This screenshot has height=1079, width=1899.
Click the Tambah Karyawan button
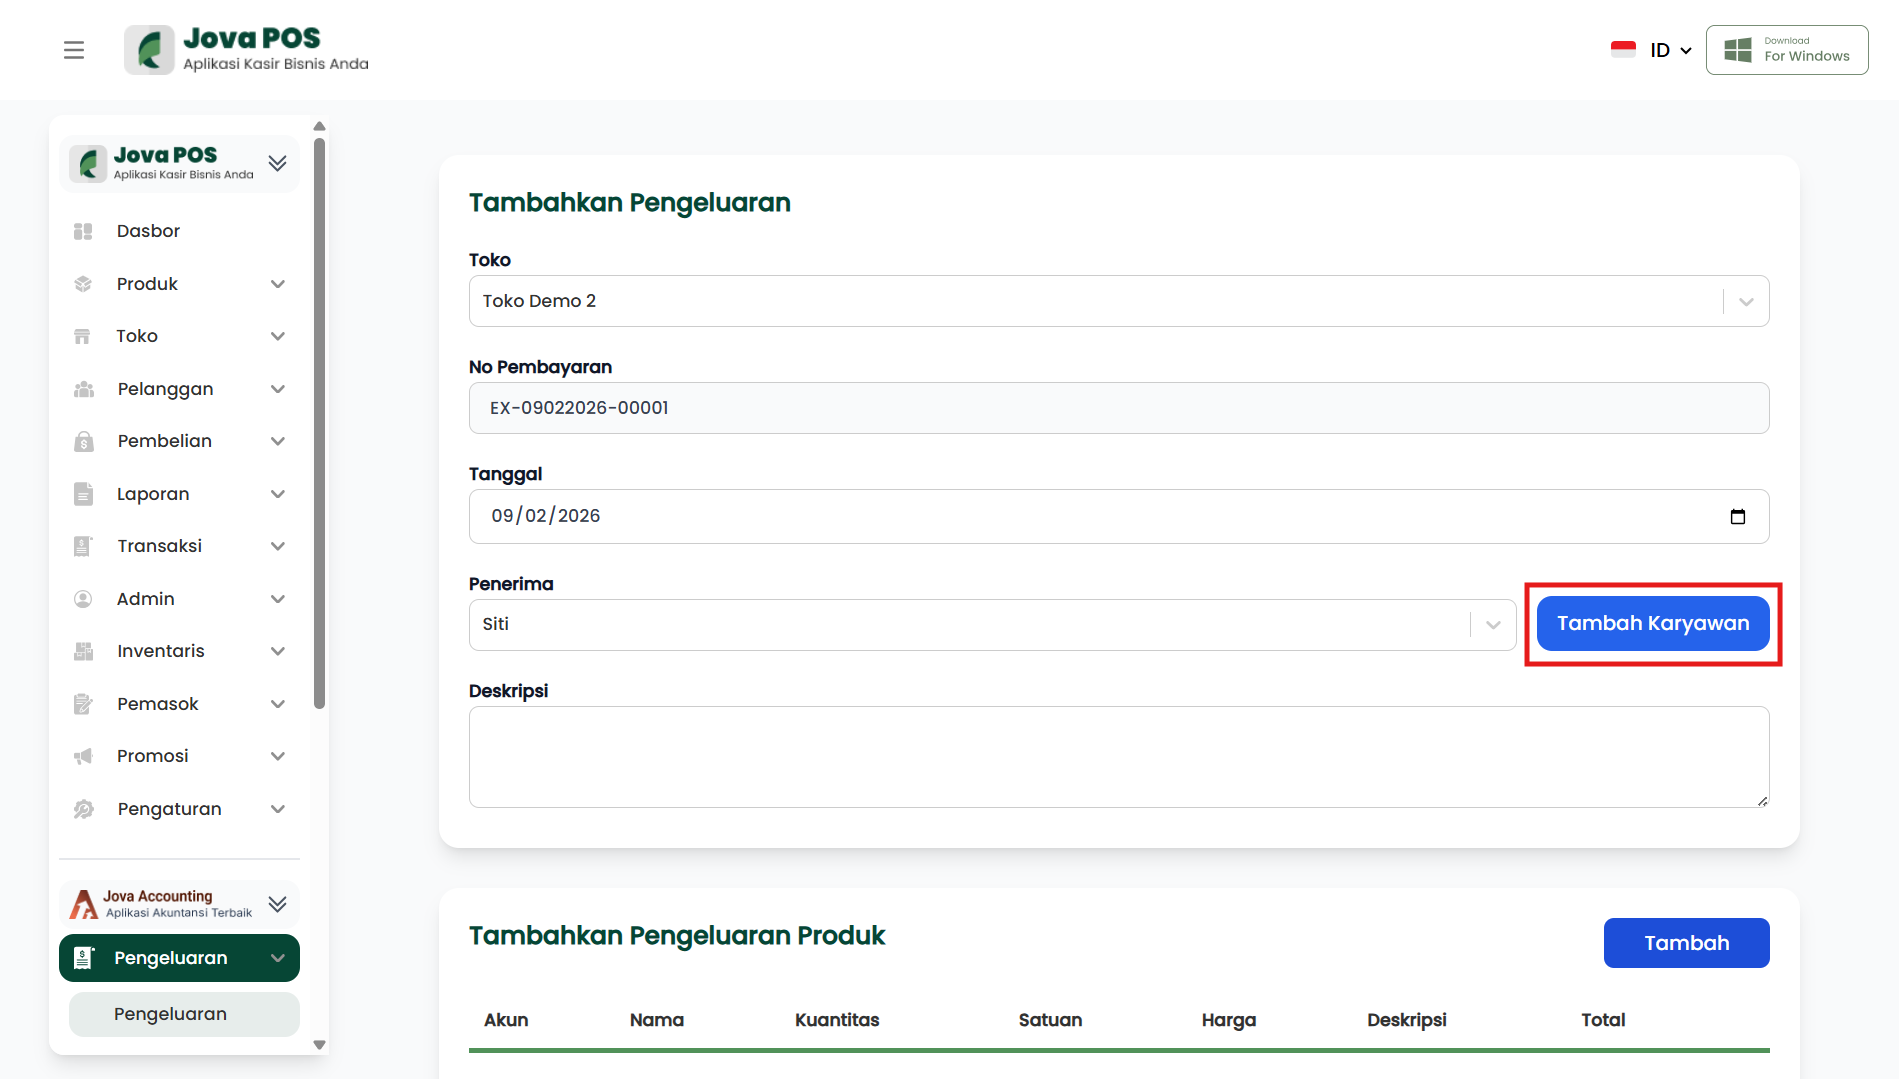[1652, 624]
